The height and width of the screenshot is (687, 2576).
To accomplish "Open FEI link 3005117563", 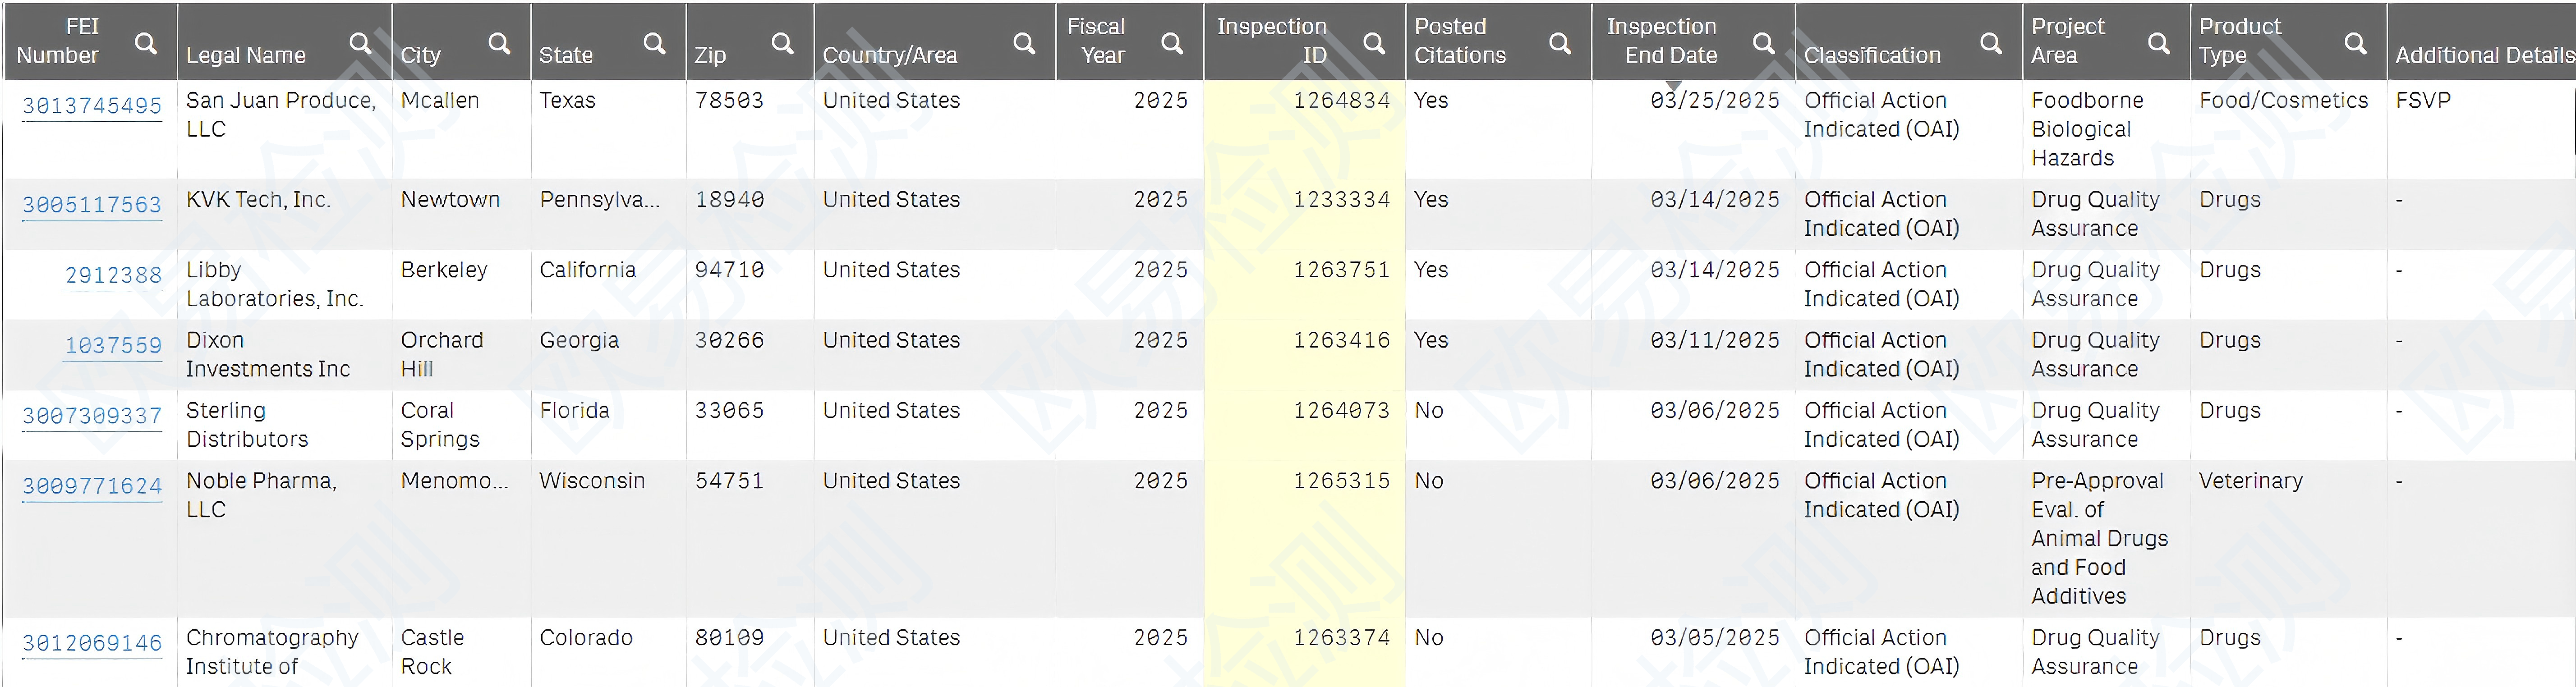I will click(x=92, y=205).
